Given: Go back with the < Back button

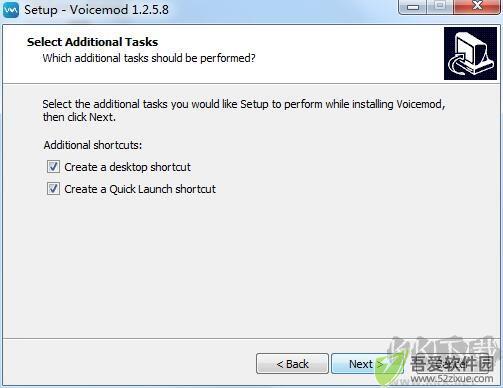Looking at the screenshot, I should click(x=292, y=364).
